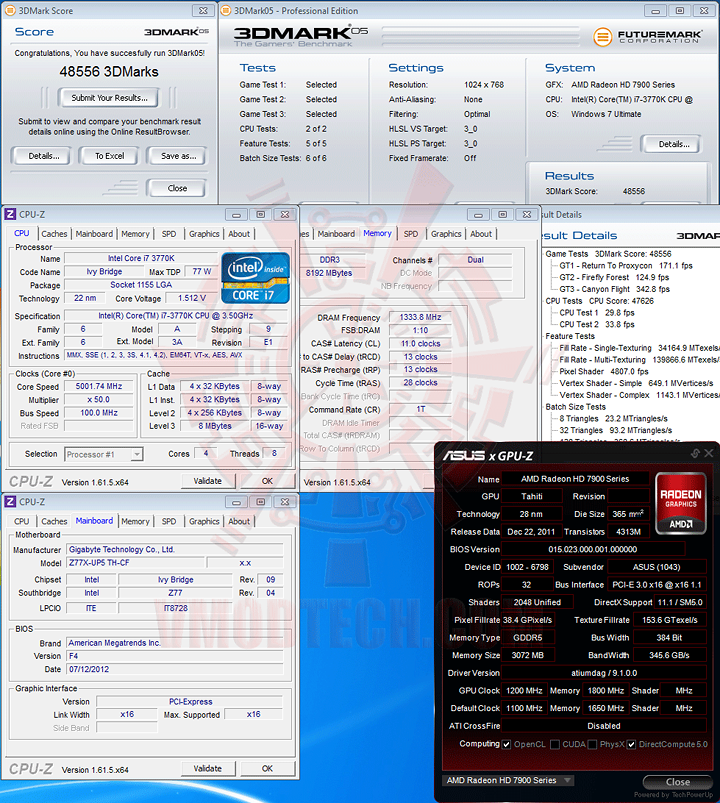Image resolution: width=720 pixels, height=803 pixels.
Task: Click Validate in the CPU-Z Mainboard window
Action: tap(207, 769)
